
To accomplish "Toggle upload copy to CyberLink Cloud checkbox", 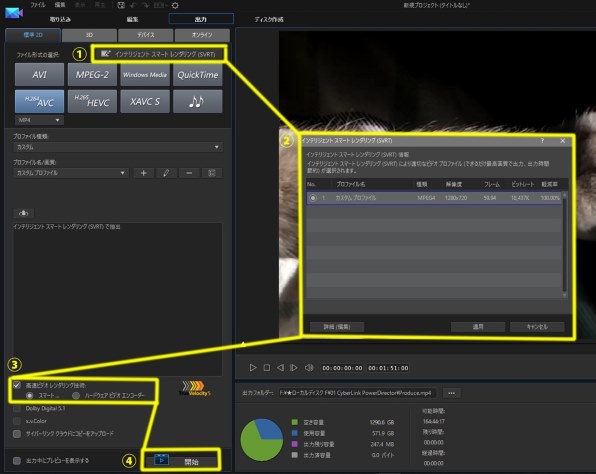I will tap(17, 434).
